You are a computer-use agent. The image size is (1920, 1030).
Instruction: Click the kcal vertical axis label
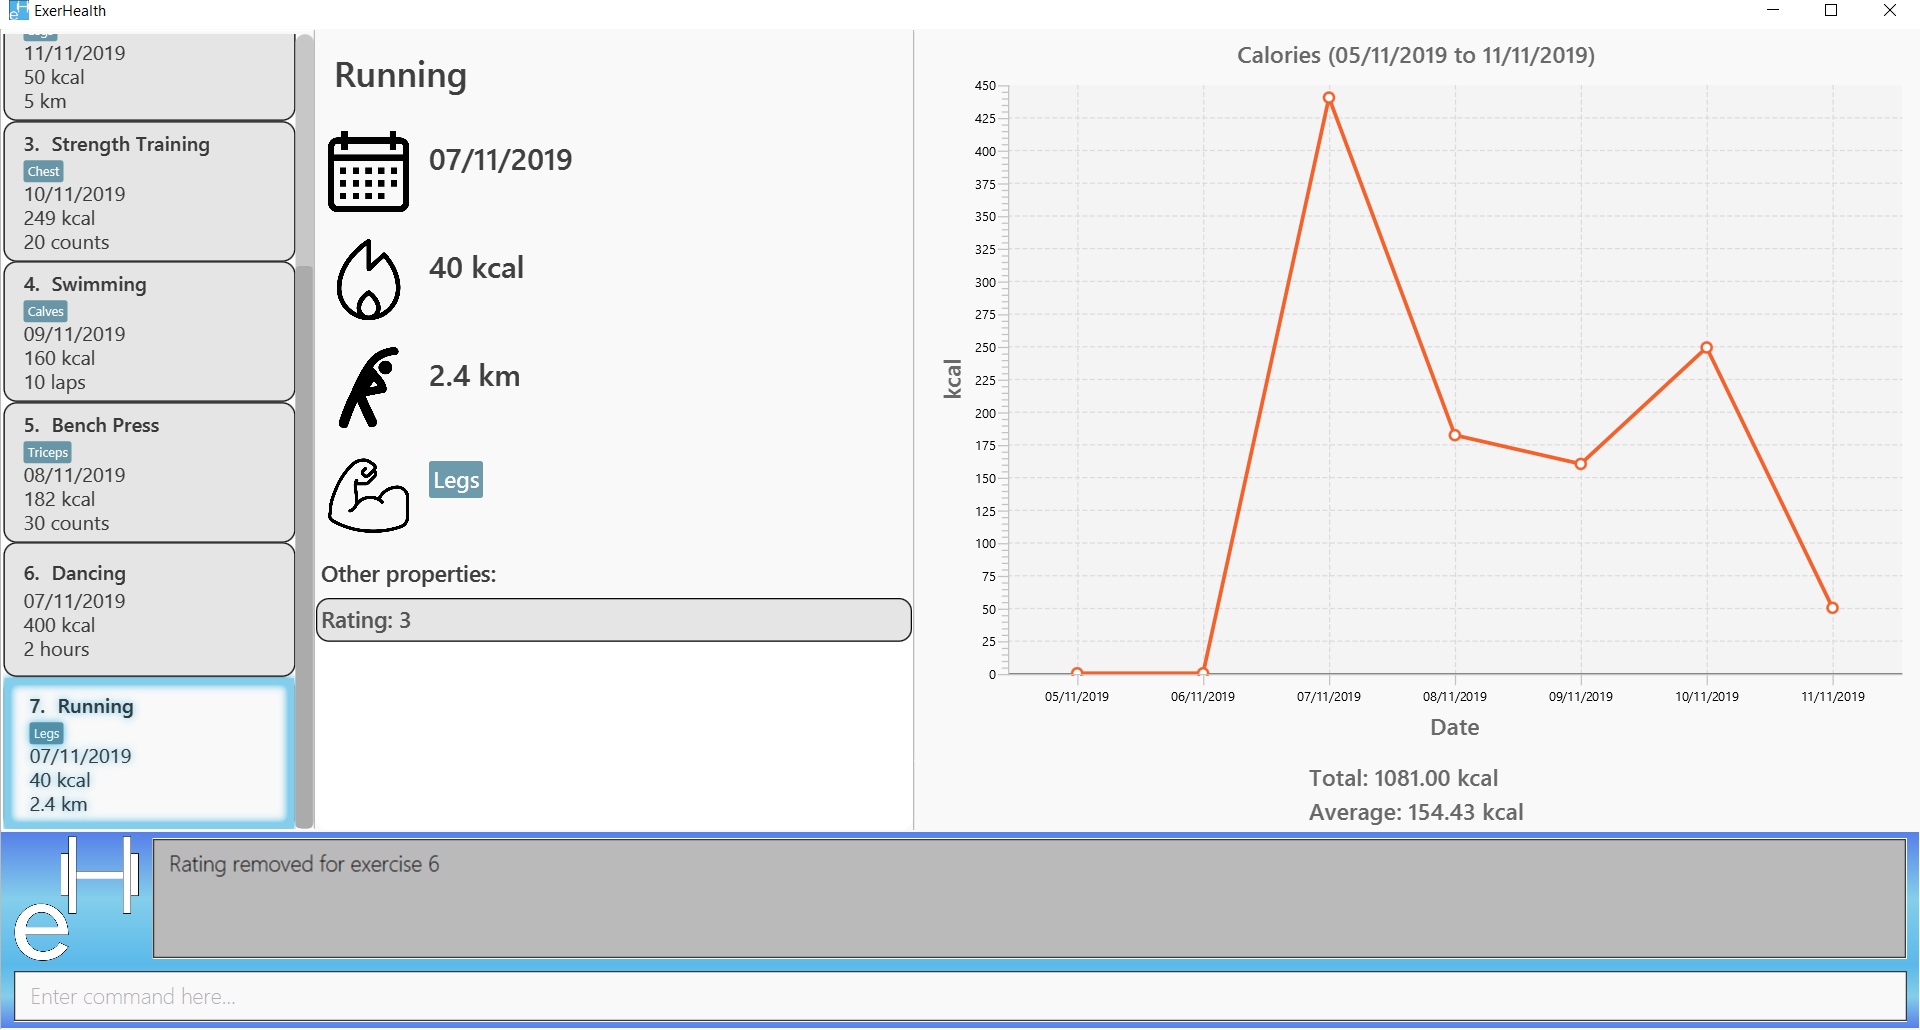[x=952, y=379]
